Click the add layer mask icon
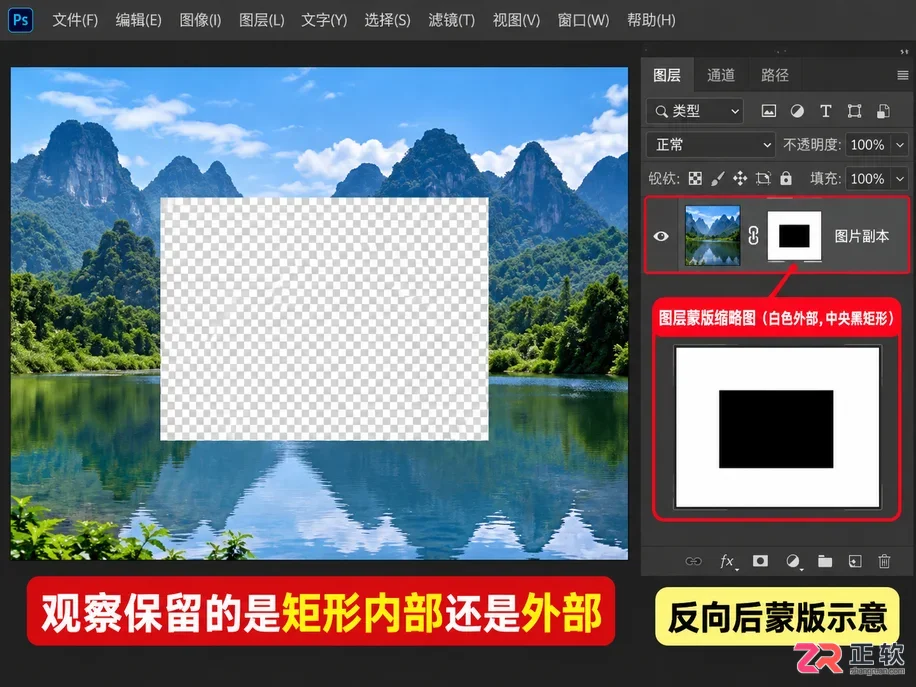The image size is (916, 687). (760, 561)
